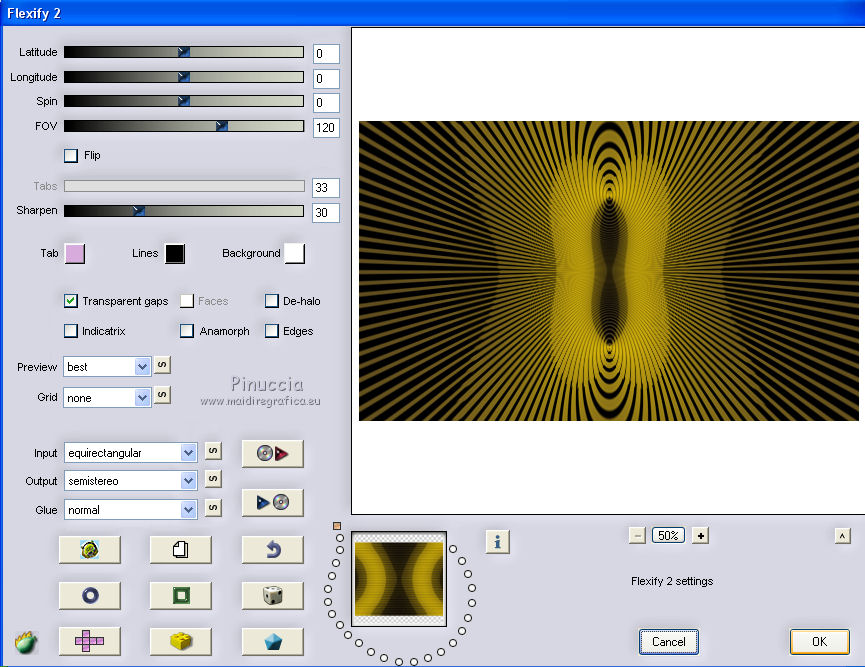Pick the black Lines color swatch
The image size is (865, 667).
point(175,254)
